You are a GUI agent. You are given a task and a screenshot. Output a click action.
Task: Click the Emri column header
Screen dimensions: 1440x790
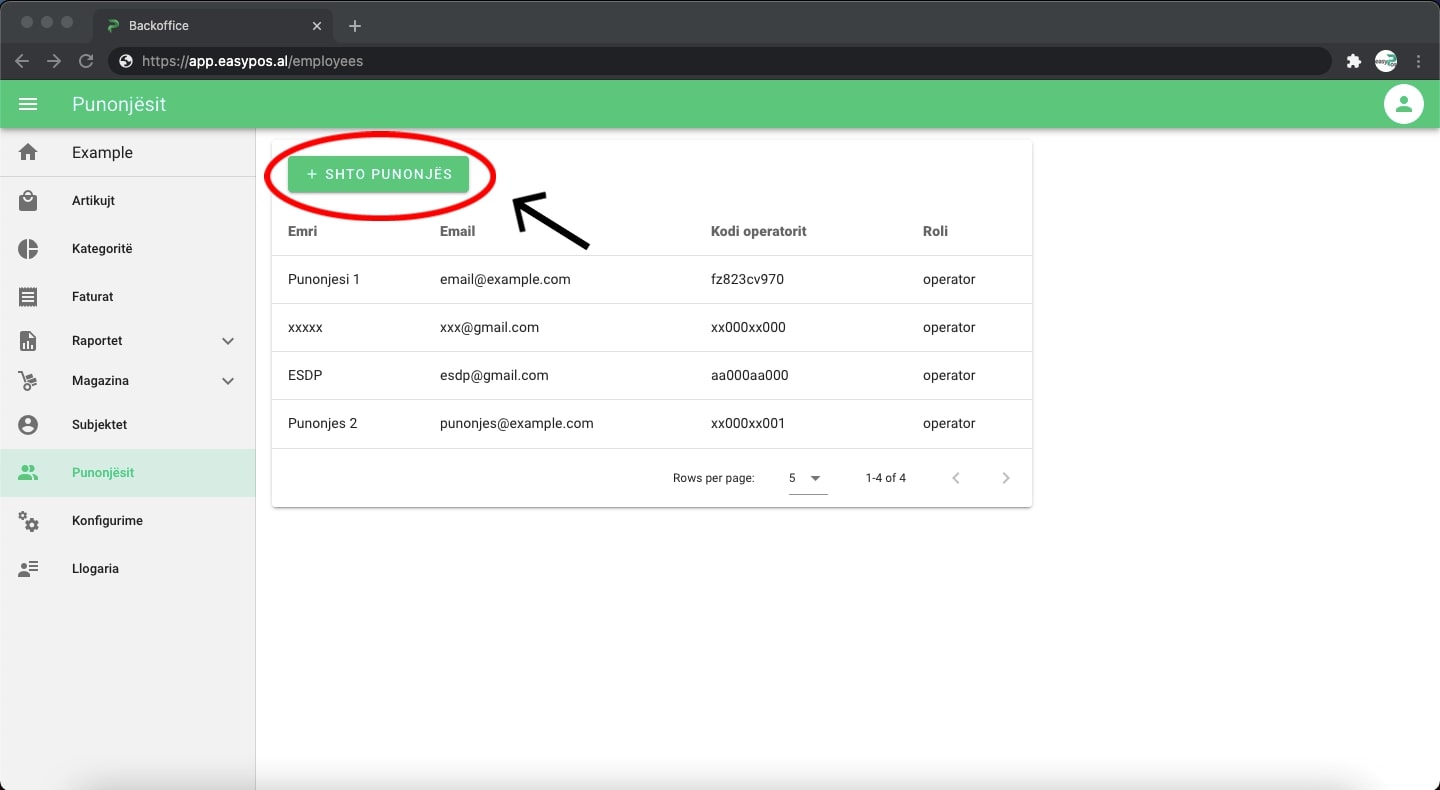coord(303,231)
